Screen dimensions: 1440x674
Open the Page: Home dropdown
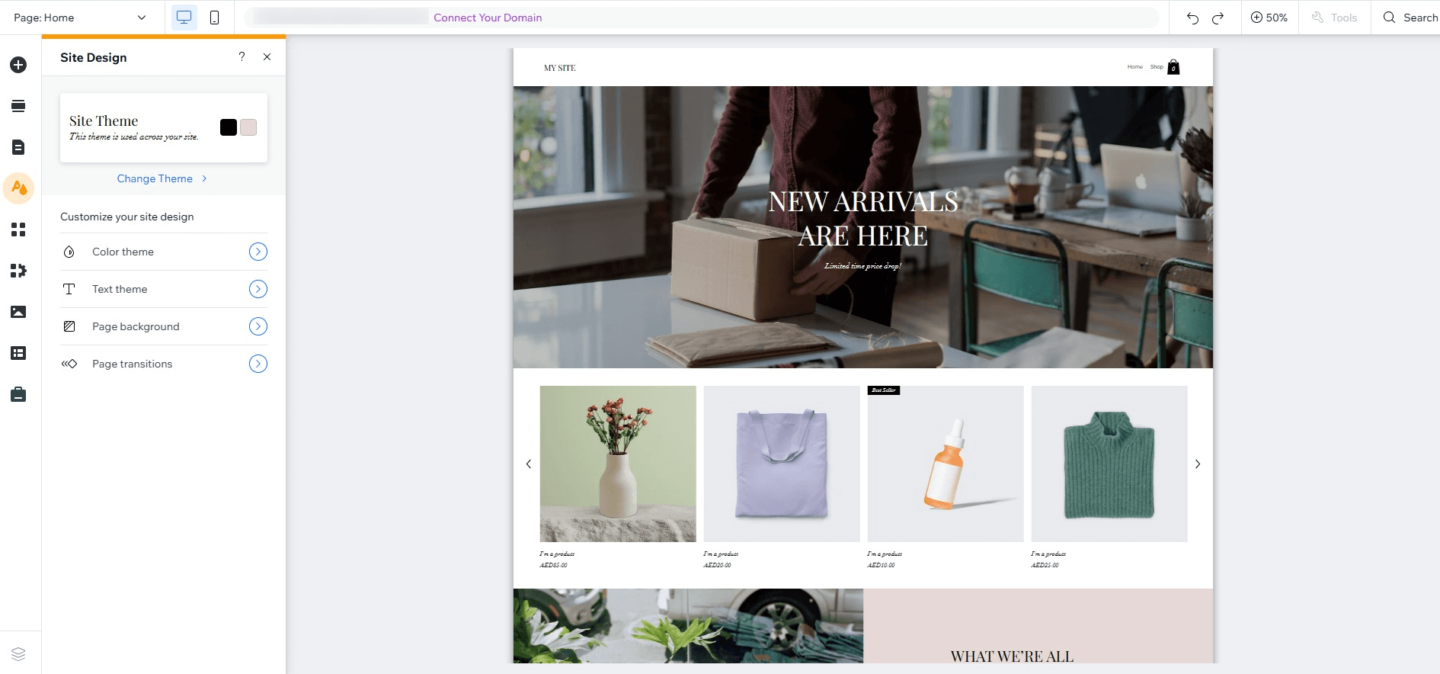[80, 17]
